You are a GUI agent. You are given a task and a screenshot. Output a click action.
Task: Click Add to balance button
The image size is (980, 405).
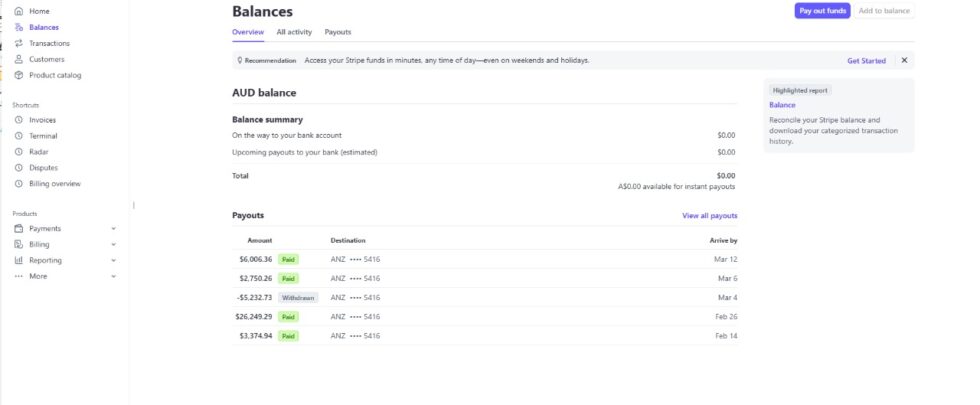point(884,11)
